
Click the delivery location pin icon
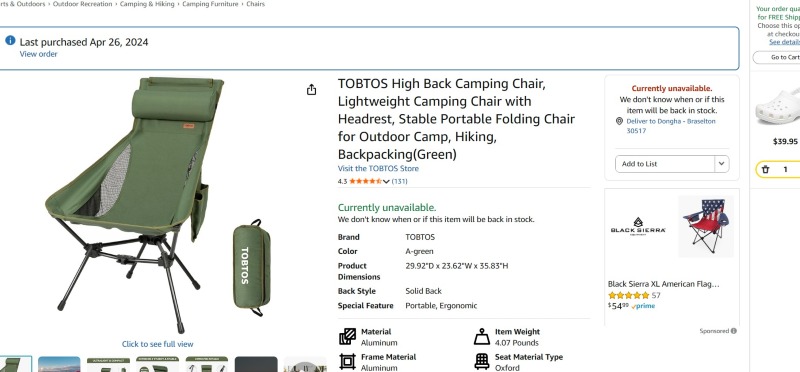coord(619,121)
